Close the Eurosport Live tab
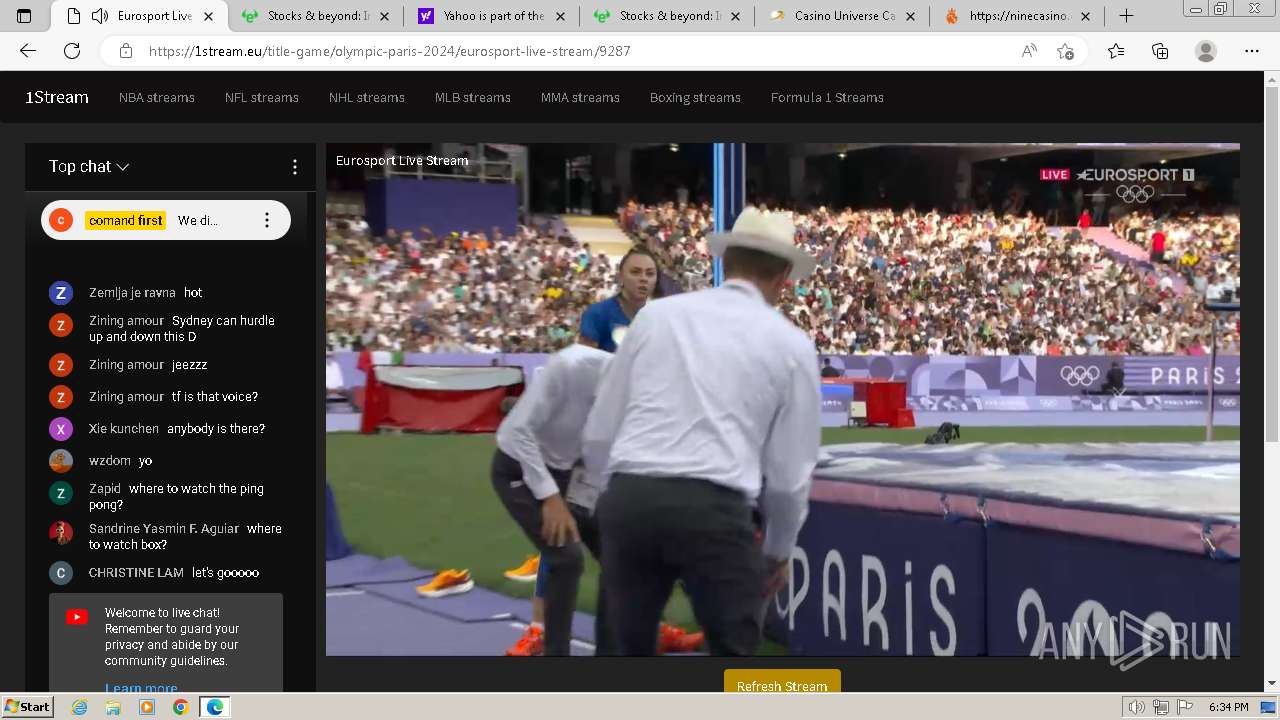This screenshot has height=720, width=1280. pyautogui.click(x=208, y=16)
